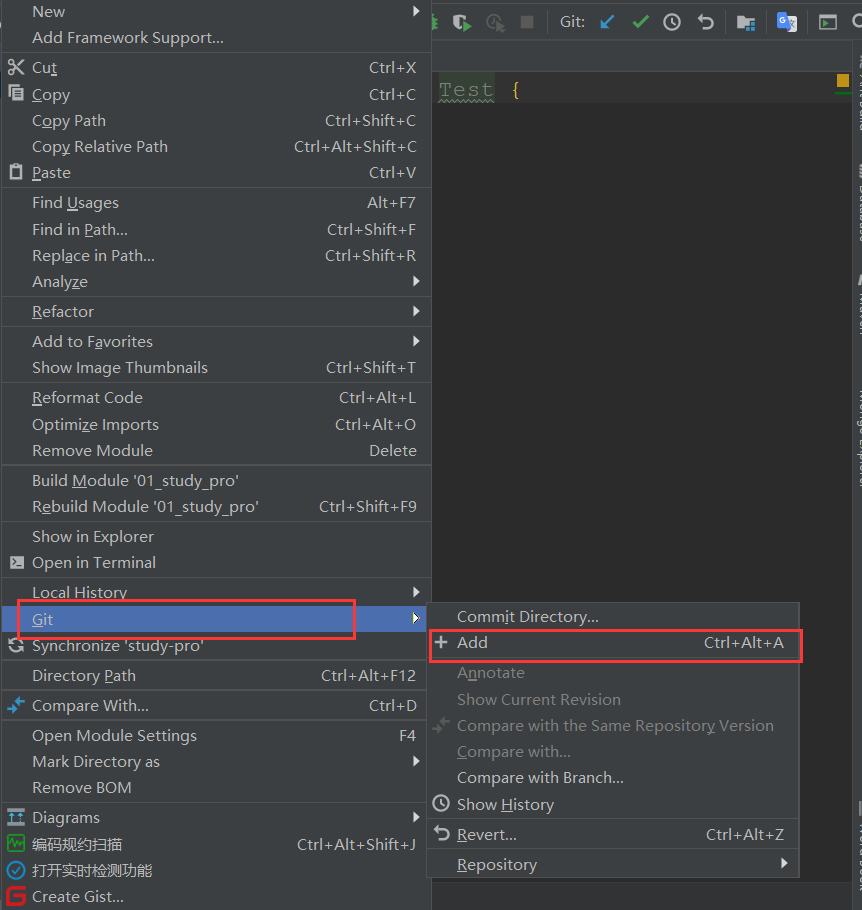Click Create Gist... entry
The image size is (862, 910).
pyautogui.click(x=217, y=897)
